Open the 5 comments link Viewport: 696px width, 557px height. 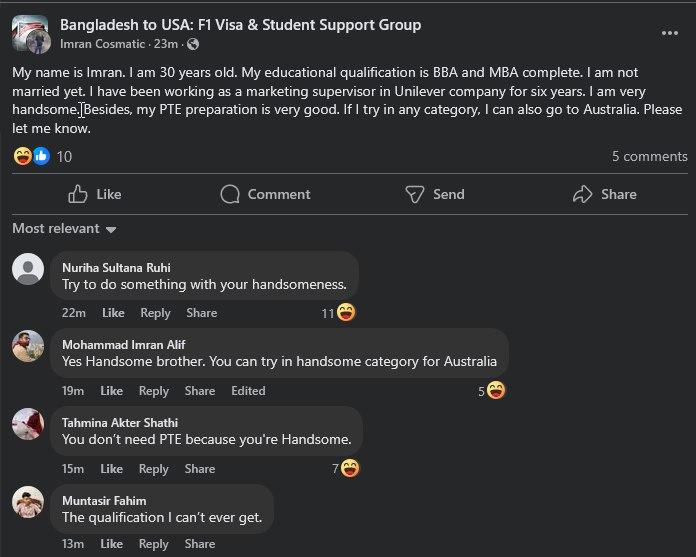click(649, 156)
